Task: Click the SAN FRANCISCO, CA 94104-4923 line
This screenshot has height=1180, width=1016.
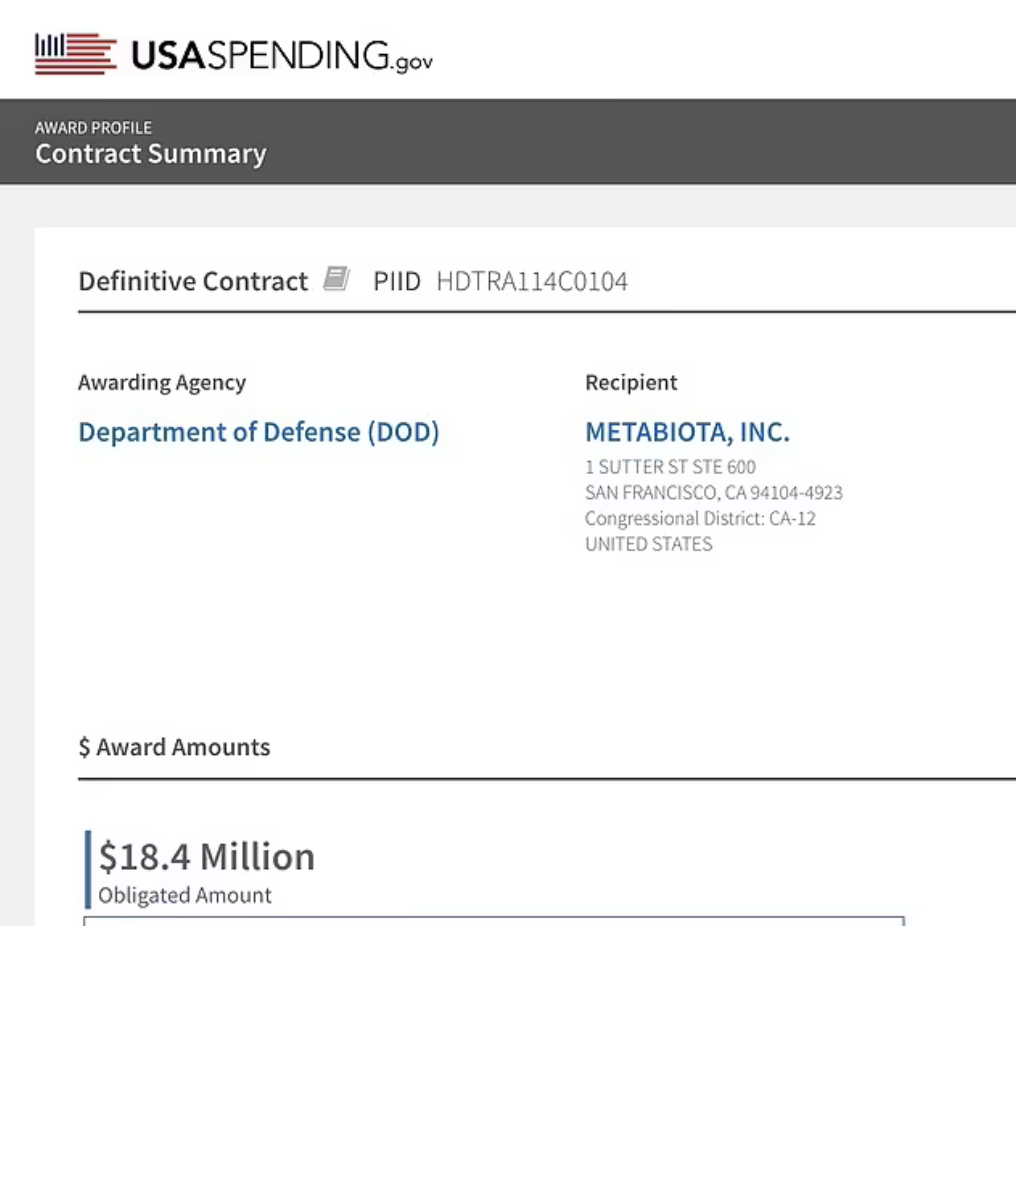Action: [713, 493]
